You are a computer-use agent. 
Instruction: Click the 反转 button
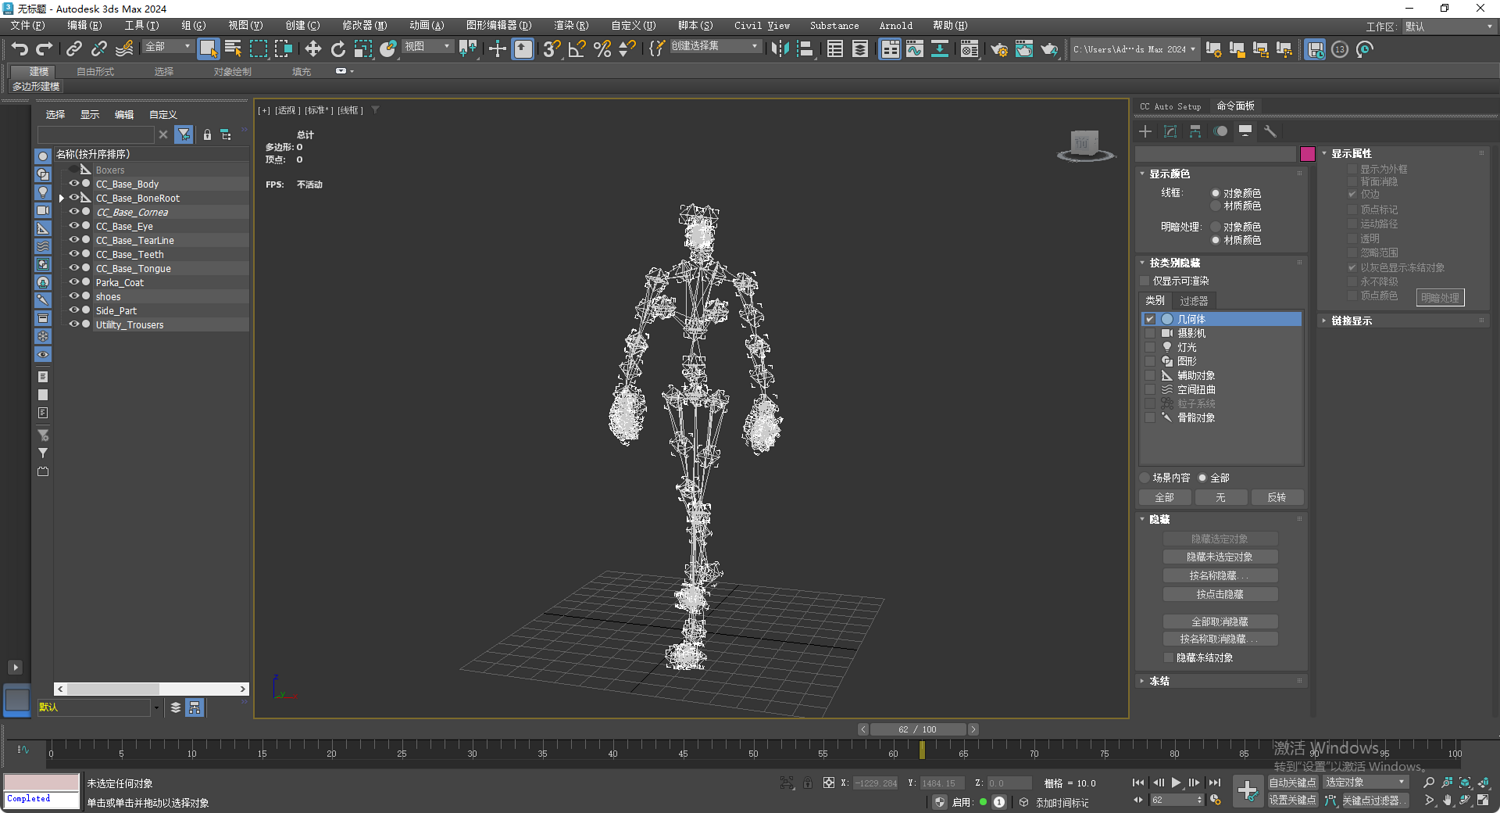[1277, 497]
